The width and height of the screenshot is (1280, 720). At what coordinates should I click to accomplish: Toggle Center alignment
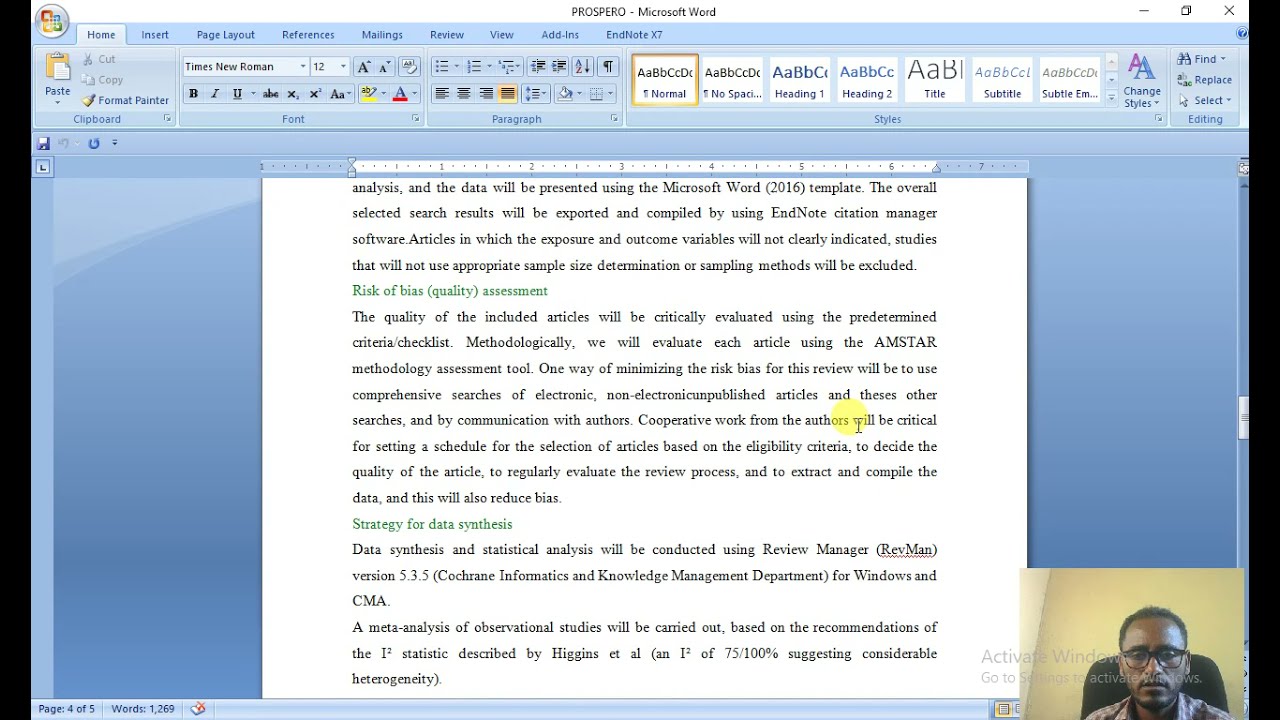[464, 94]
